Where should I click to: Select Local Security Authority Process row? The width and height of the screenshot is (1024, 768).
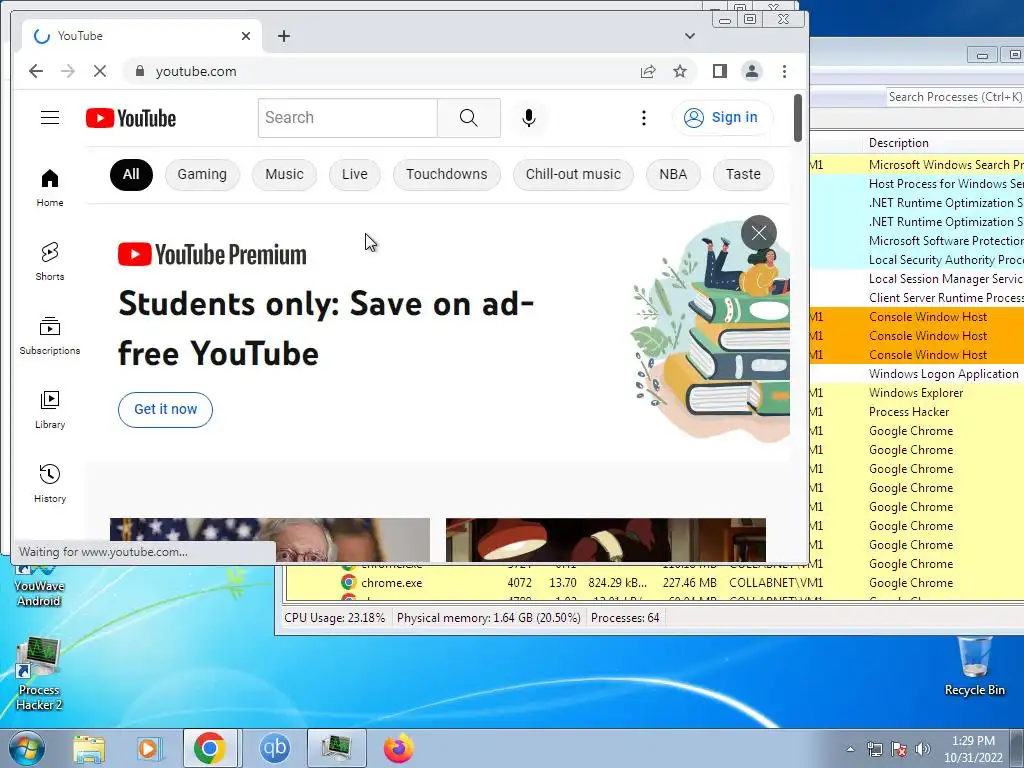click(917, 259)
